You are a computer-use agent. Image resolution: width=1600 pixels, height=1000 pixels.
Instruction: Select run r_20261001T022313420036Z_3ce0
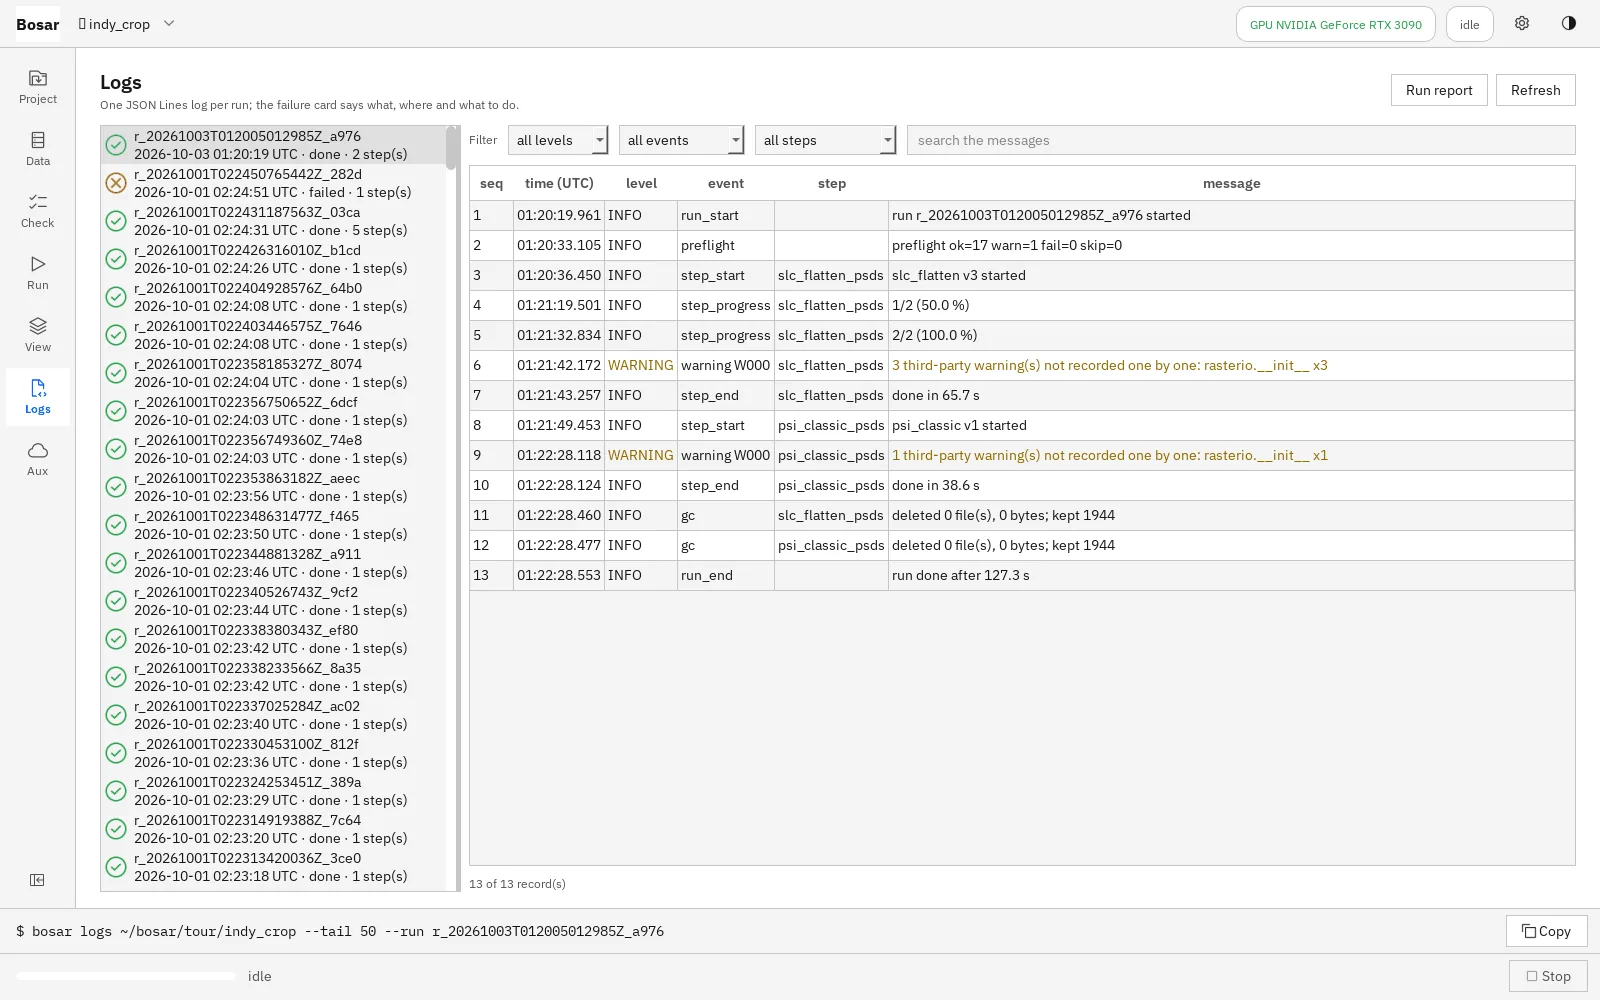[273, 867]
